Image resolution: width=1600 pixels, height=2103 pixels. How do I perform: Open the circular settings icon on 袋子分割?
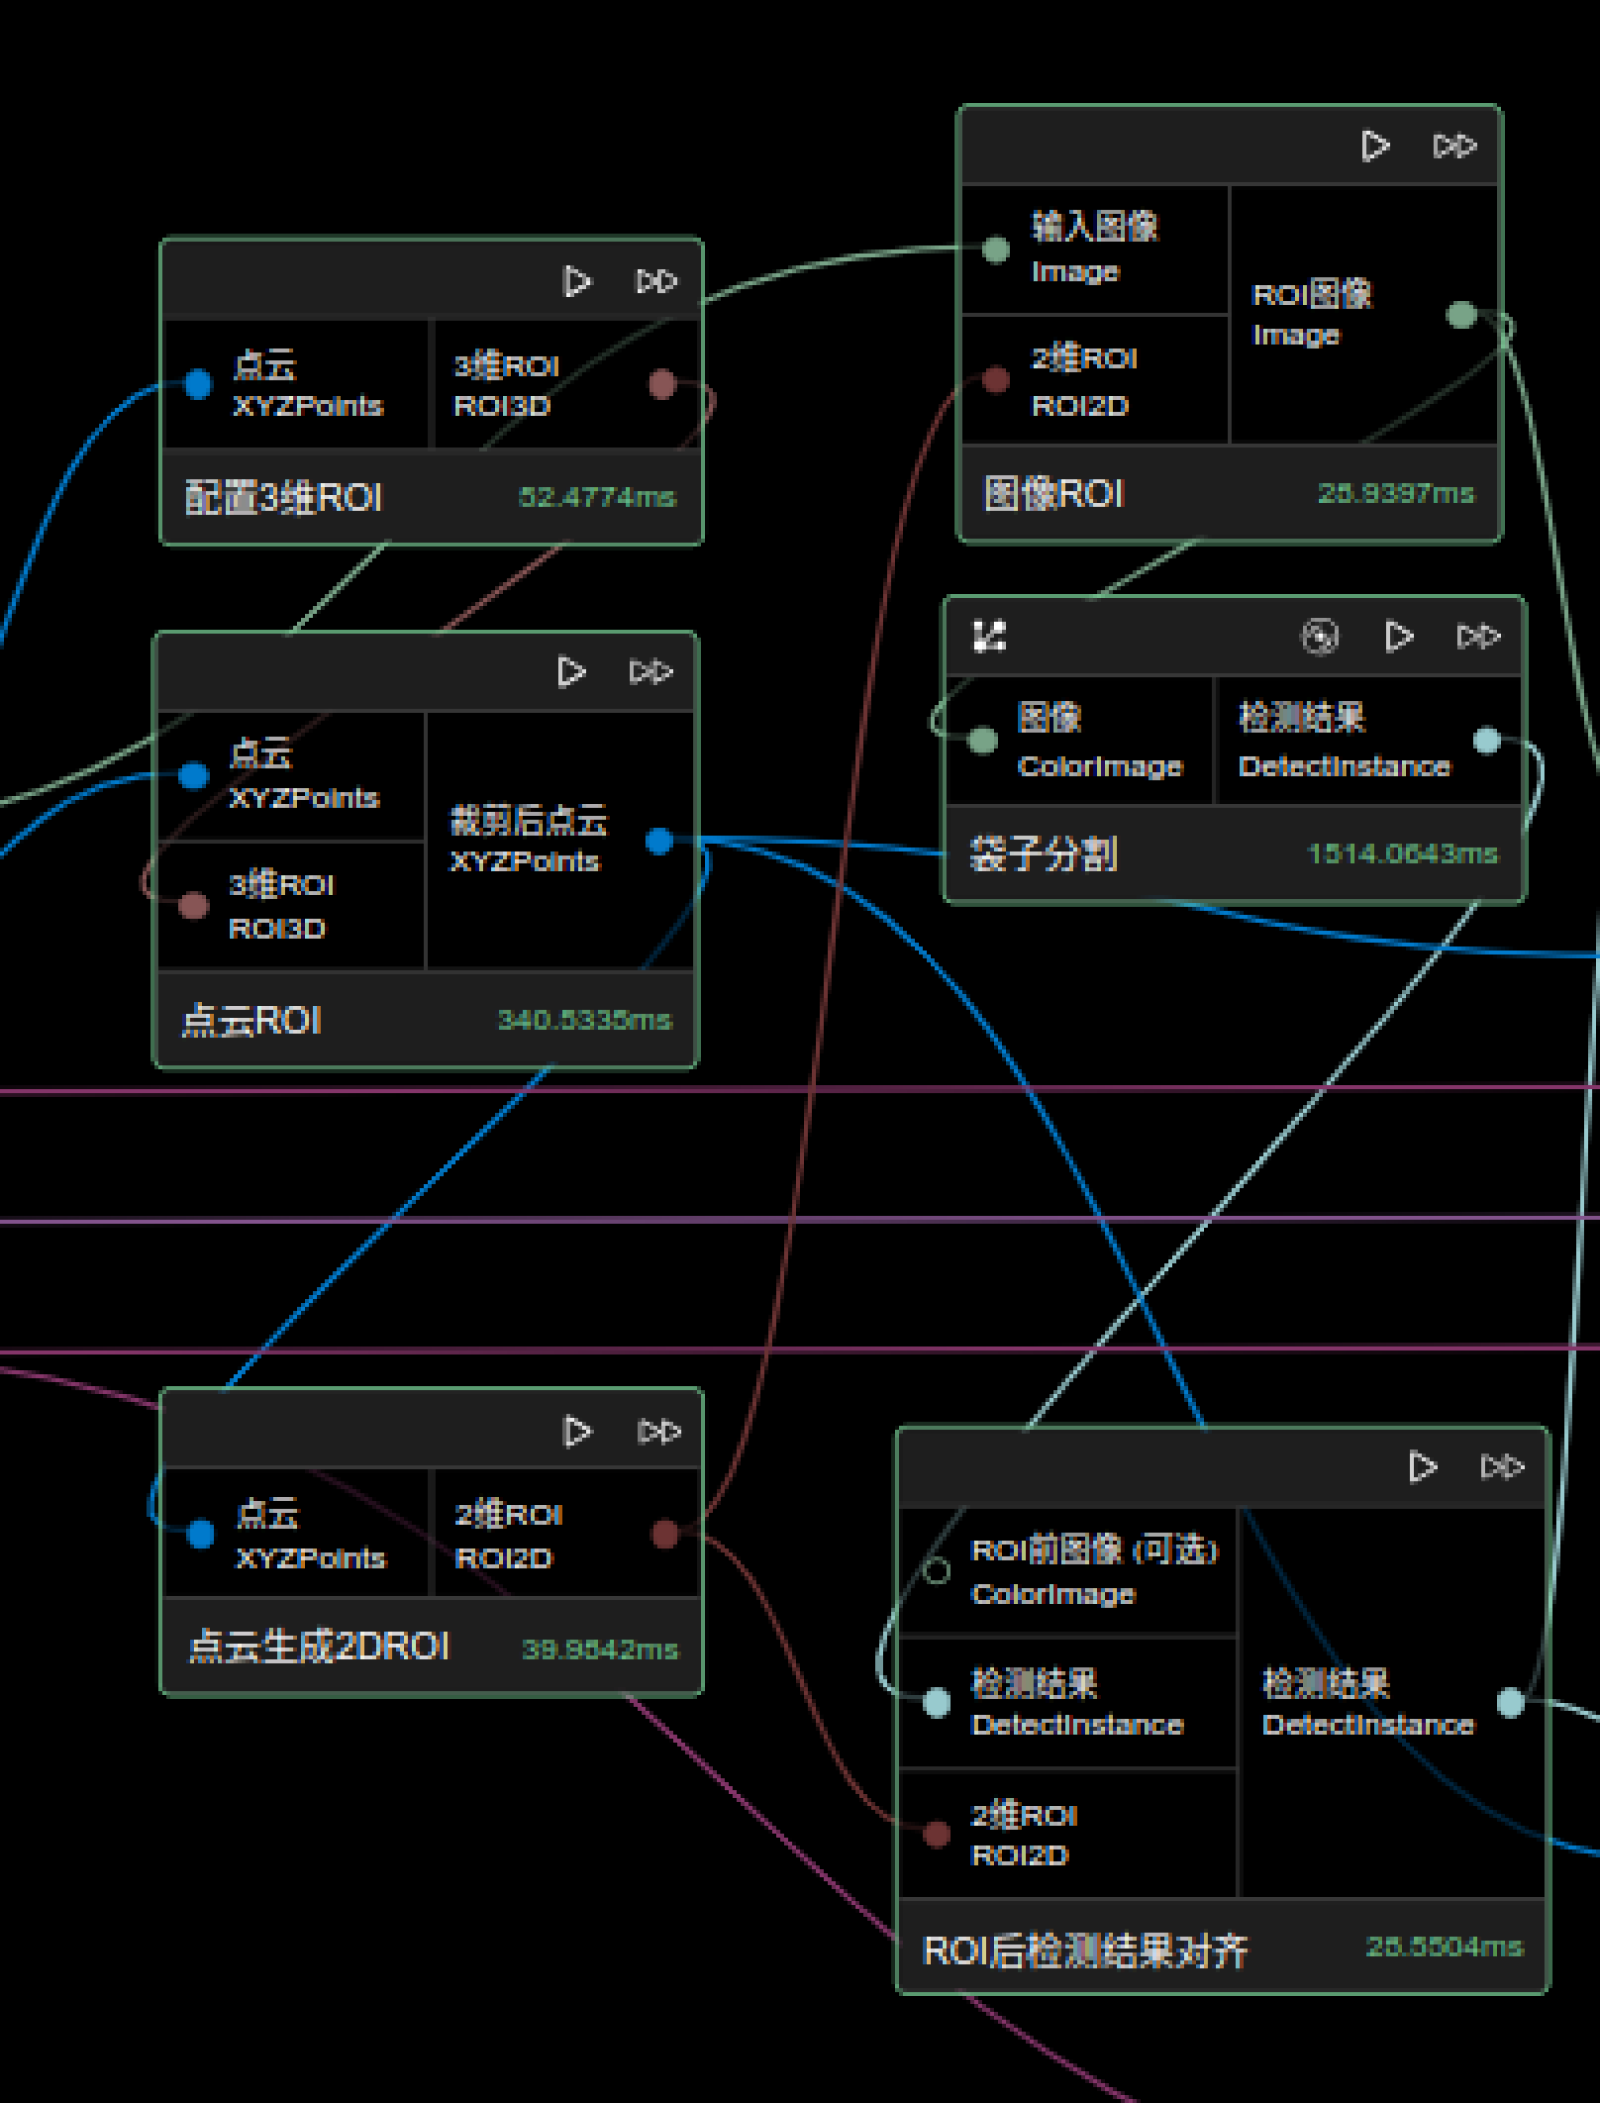pos(1319,636)
